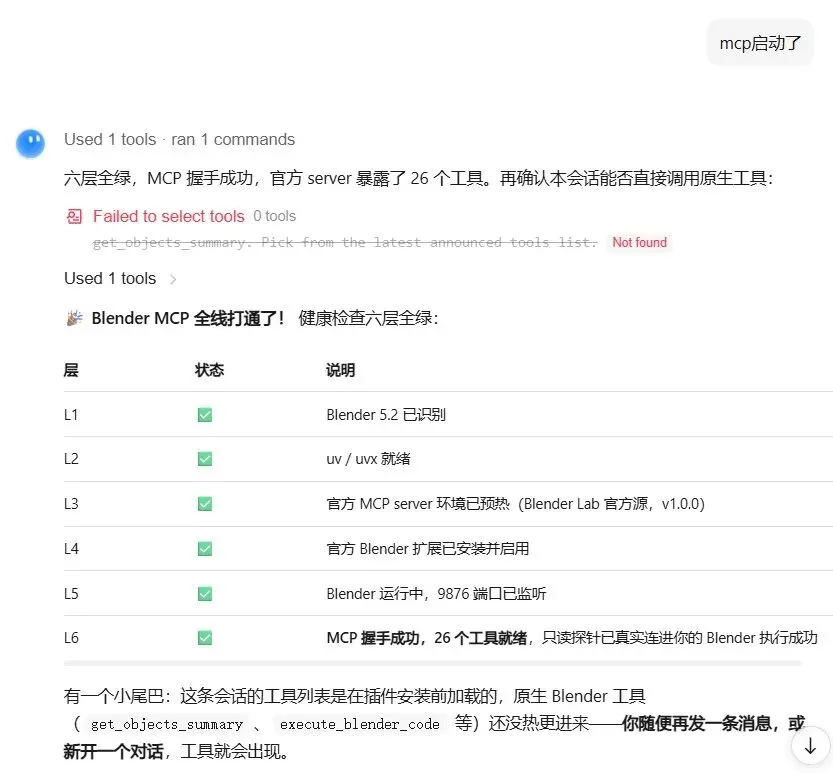Click the 'Not found' red badge

click(x=639, y=242)
